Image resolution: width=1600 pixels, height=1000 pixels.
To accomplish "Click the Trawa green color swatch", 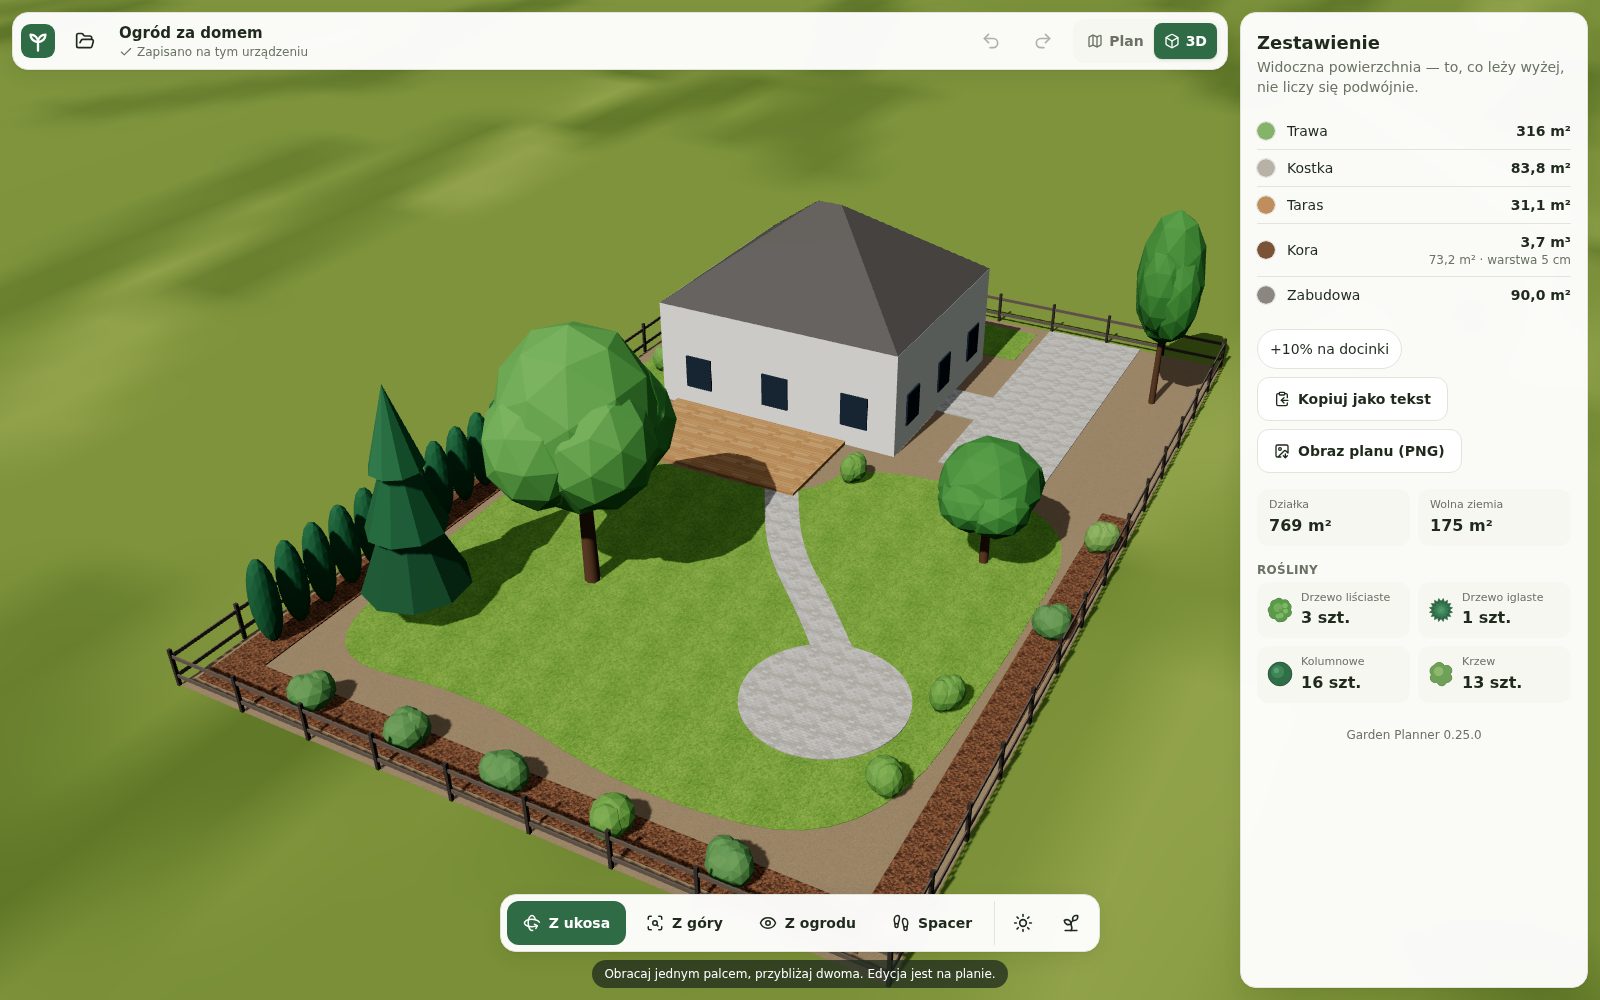I will (1266, 131).
